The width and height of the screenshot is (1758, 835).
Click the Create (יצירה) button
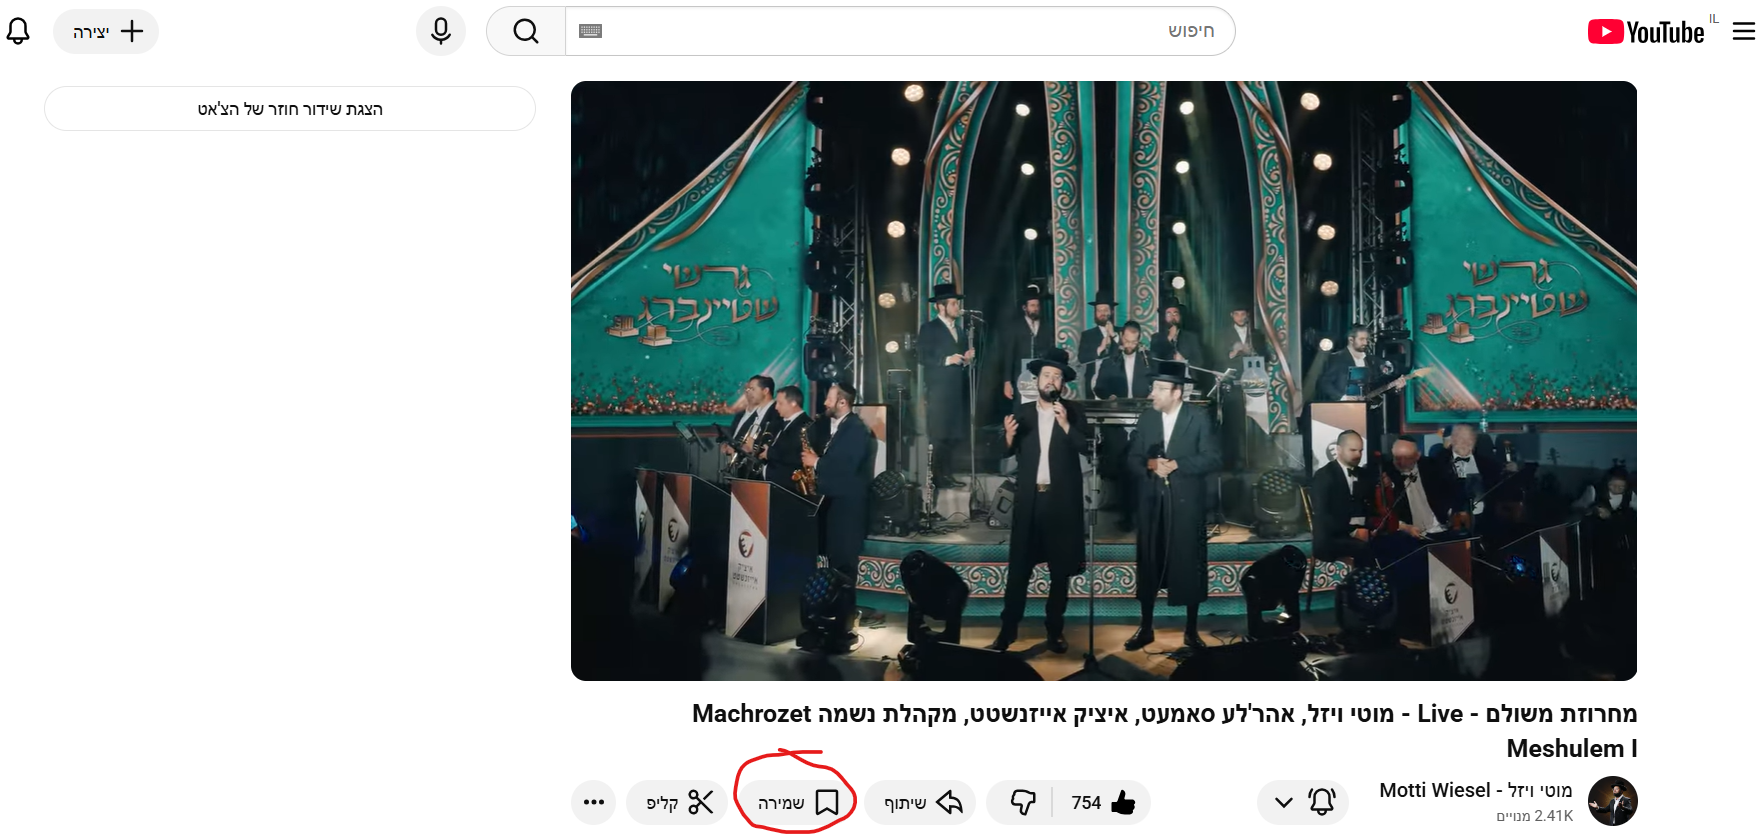coord(106,31)
